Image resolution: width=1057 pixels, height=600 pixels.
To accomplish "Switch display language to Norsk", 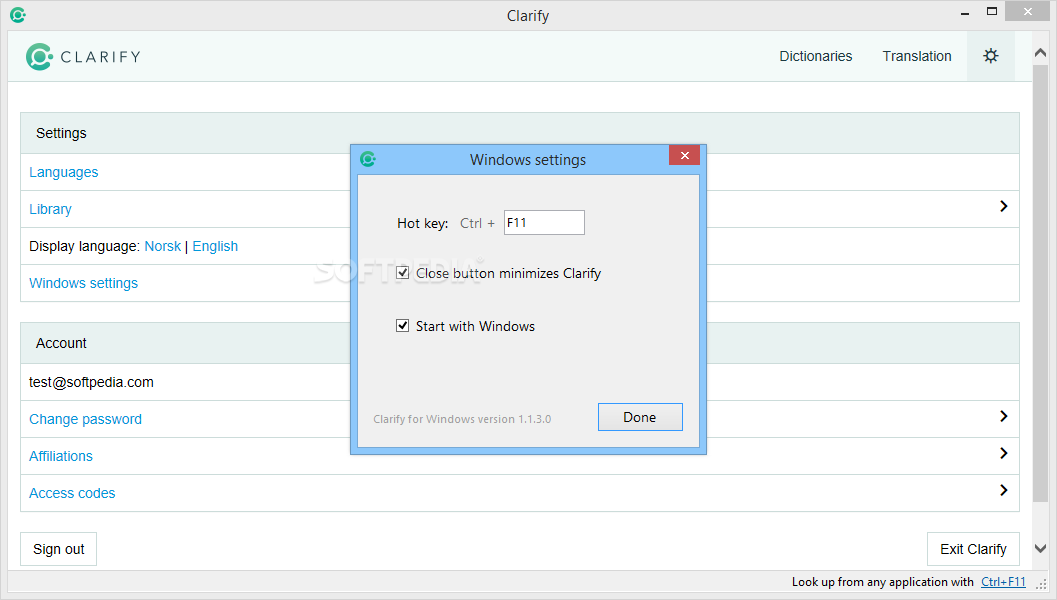I will [162, 246].
